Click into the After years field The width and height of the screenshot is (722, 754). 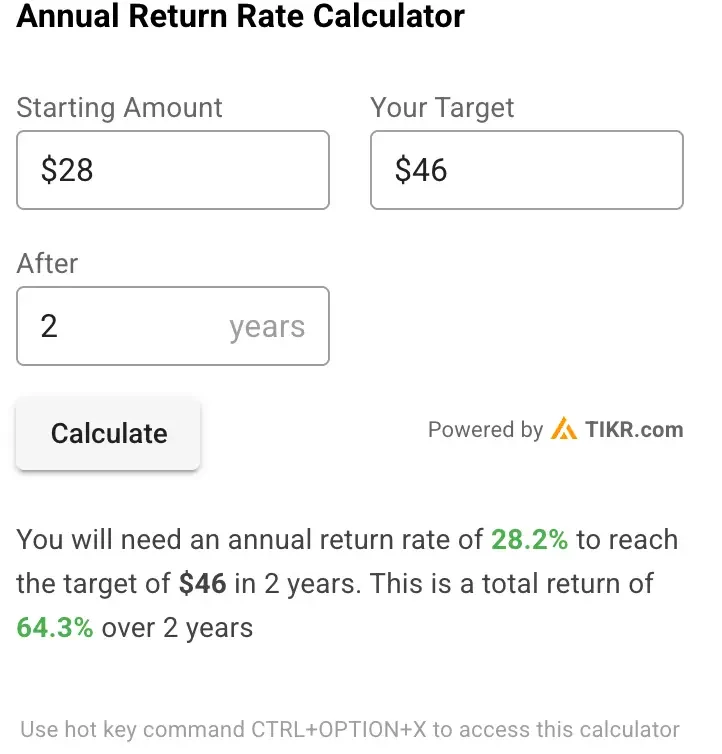click(x=173, y=326)
